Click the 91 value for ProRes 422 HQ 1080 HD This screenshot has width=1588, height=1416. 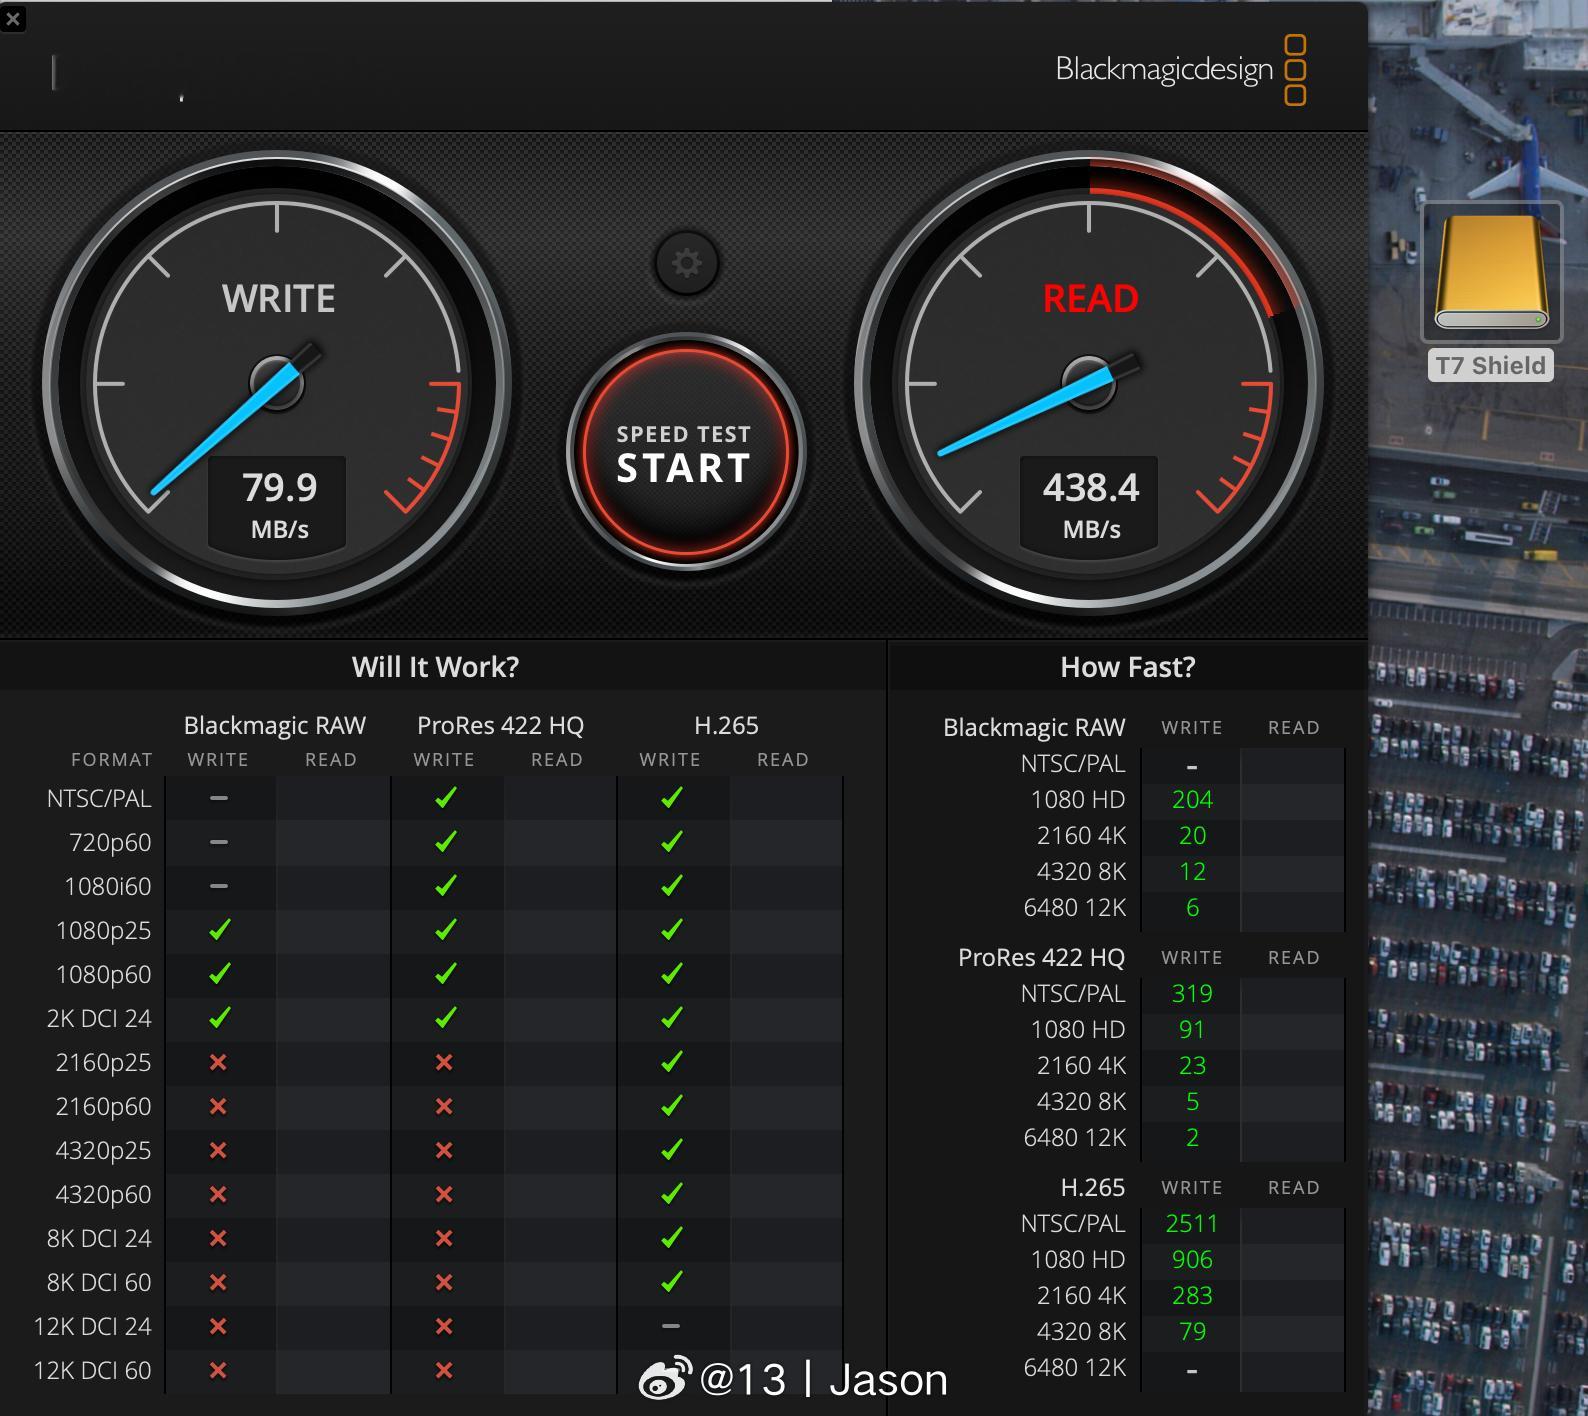[x=1192, y=1029]
